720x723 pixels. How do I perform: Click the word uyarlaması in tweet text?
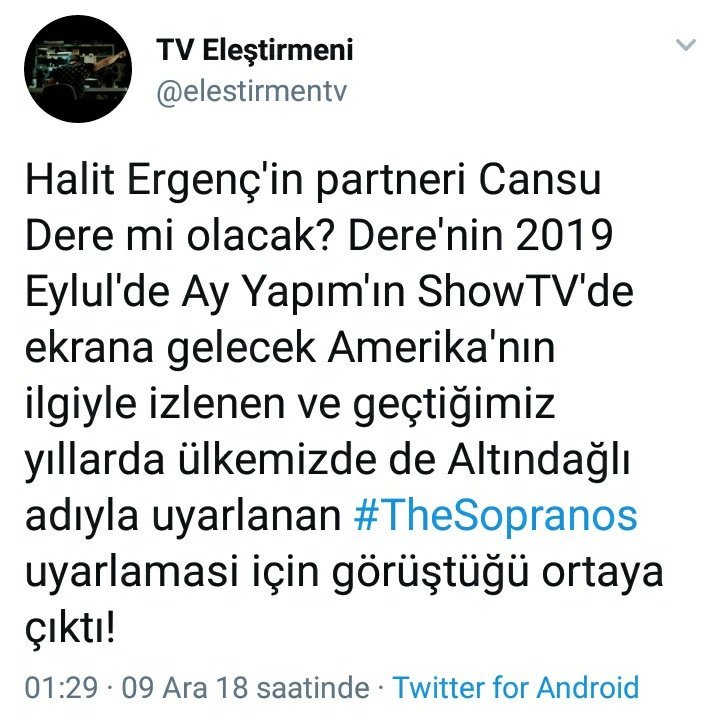click(x=132, y=575)
